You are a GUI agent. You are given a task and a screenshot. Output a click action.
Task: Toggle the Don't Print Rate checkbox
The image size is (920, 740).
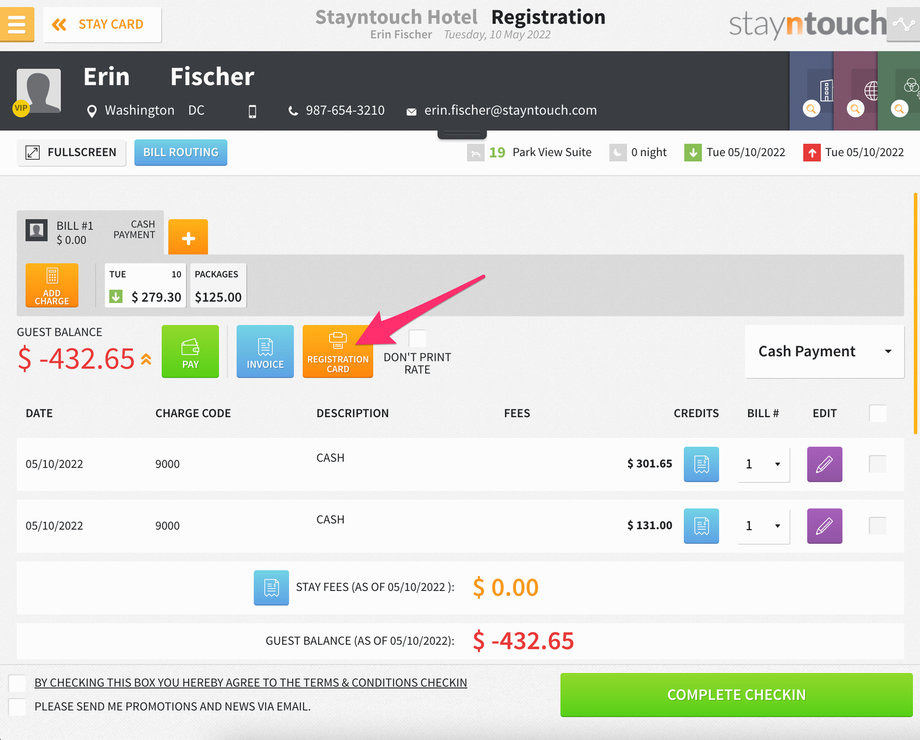417,338
